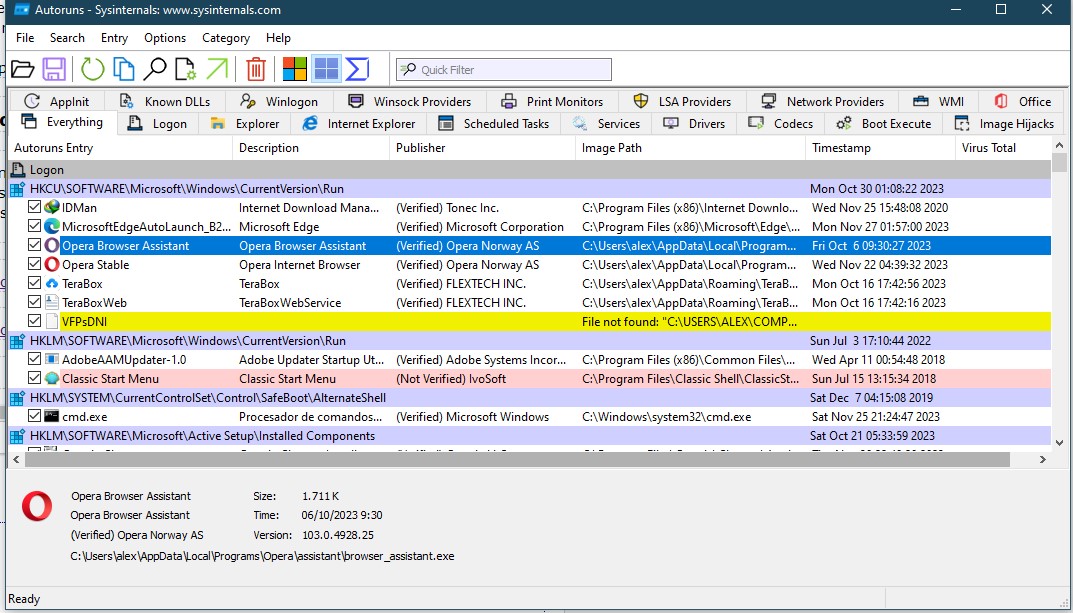Click the horizontal scrollbar right arrow

tap(1043, 460)
